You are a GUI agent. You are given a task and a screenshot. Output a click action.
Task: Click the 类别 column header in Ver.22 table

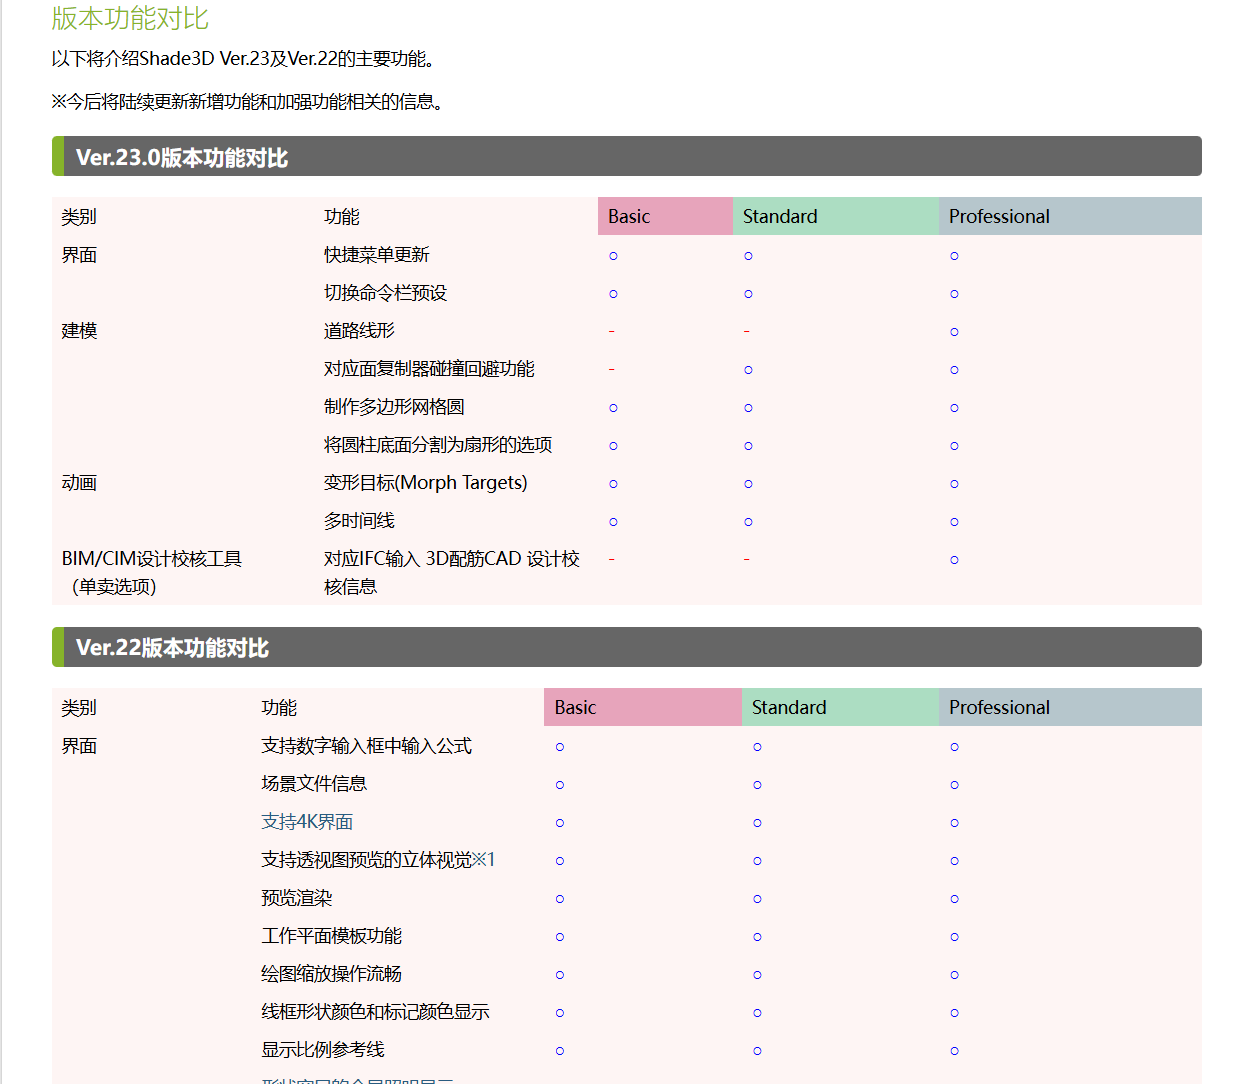[79, 707]
